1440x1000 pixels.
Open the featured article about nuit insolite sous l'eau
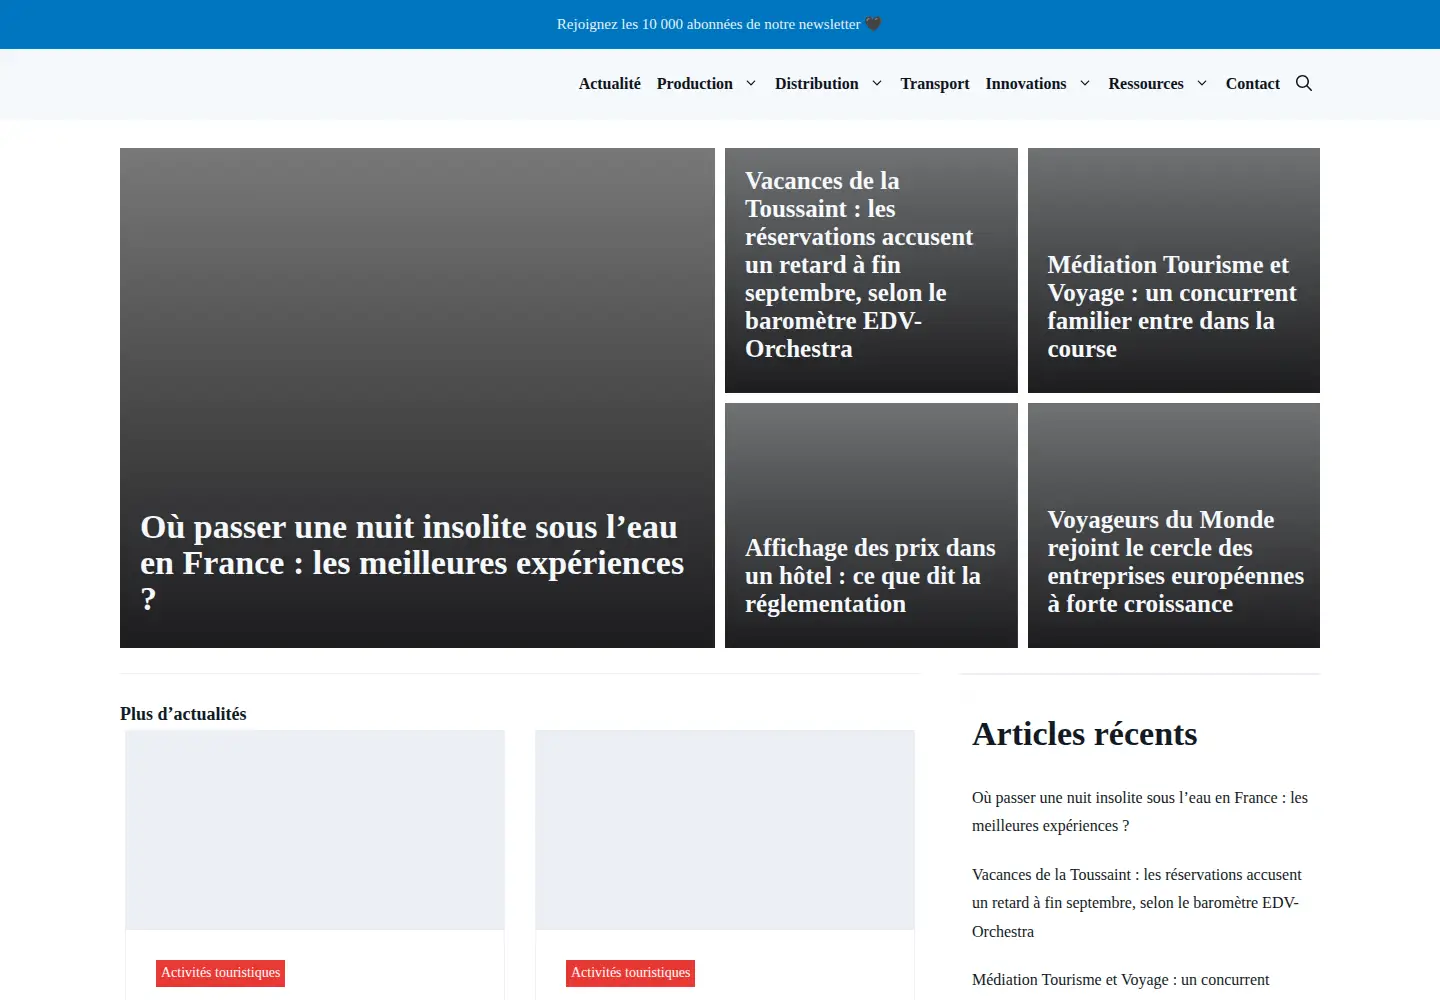417,398
